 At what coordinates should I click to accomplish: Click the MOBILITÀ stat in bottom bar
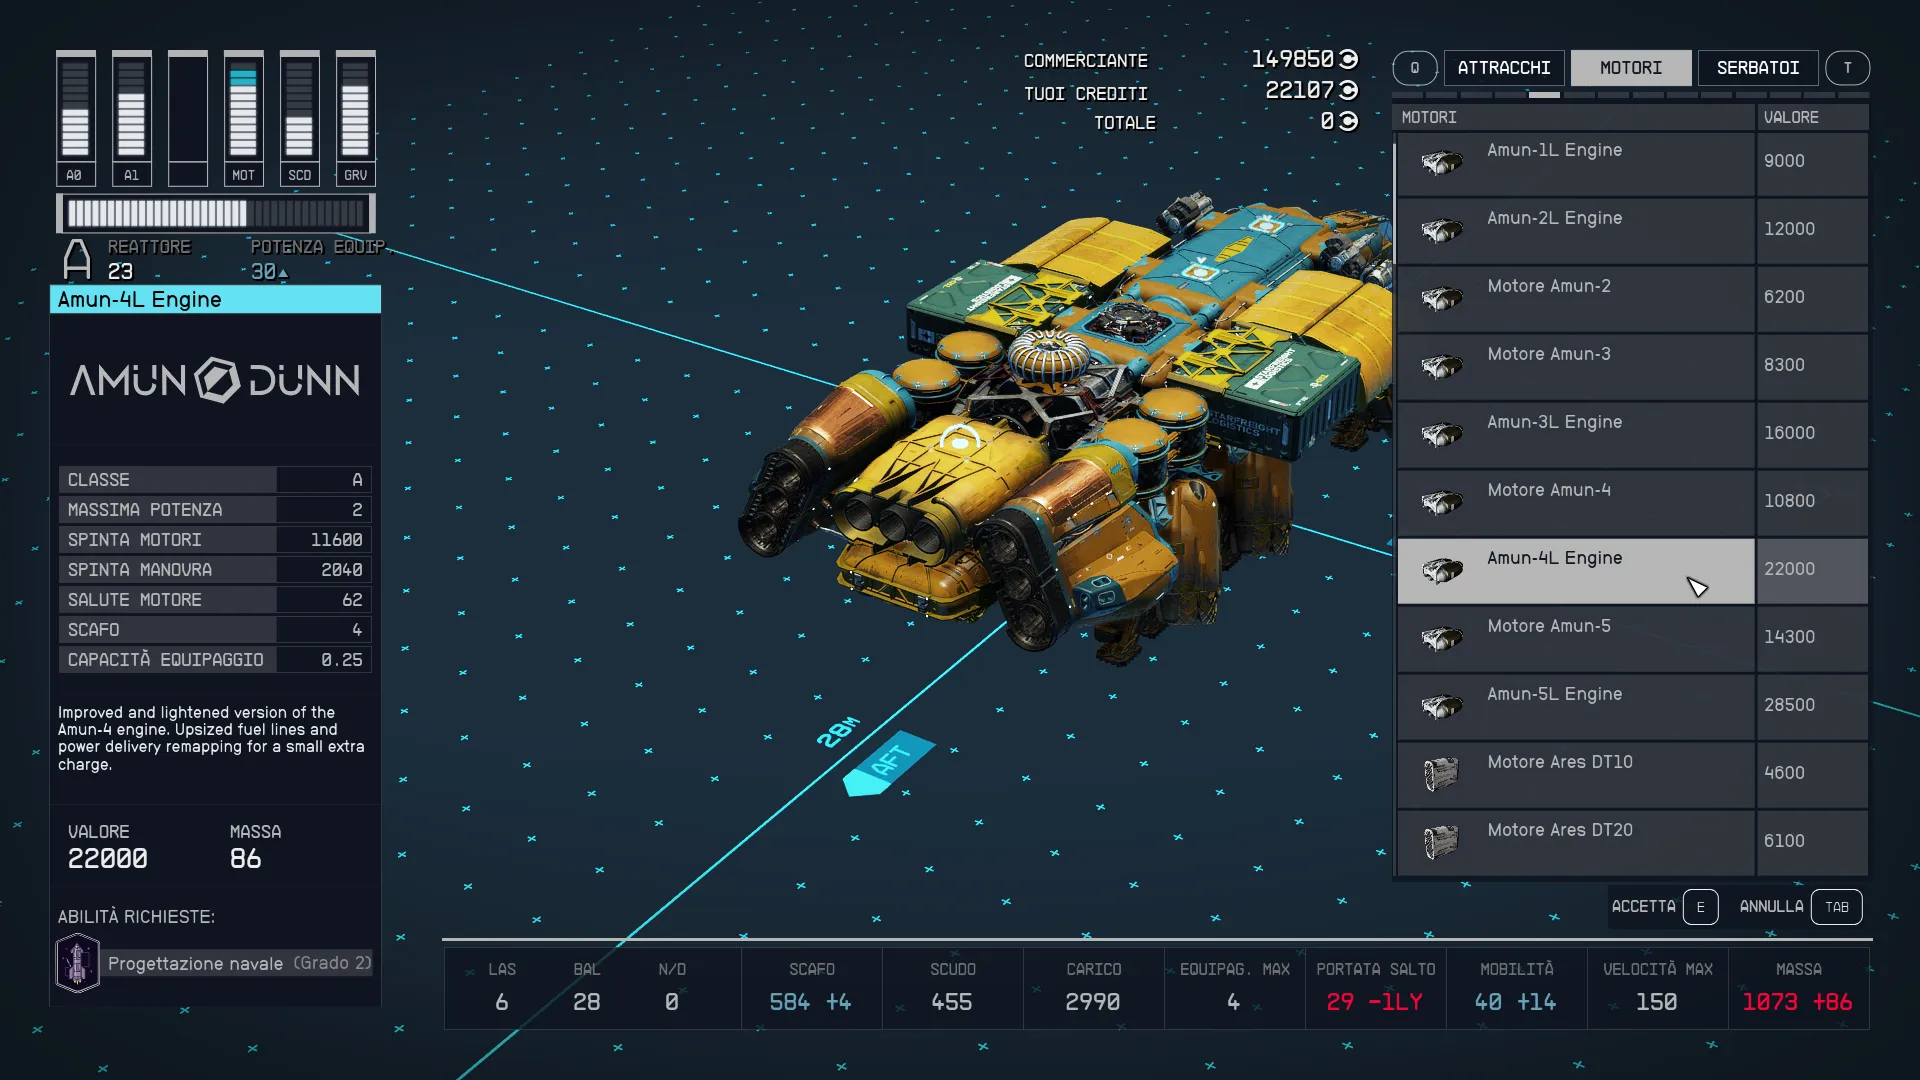tap(1516, 988)
